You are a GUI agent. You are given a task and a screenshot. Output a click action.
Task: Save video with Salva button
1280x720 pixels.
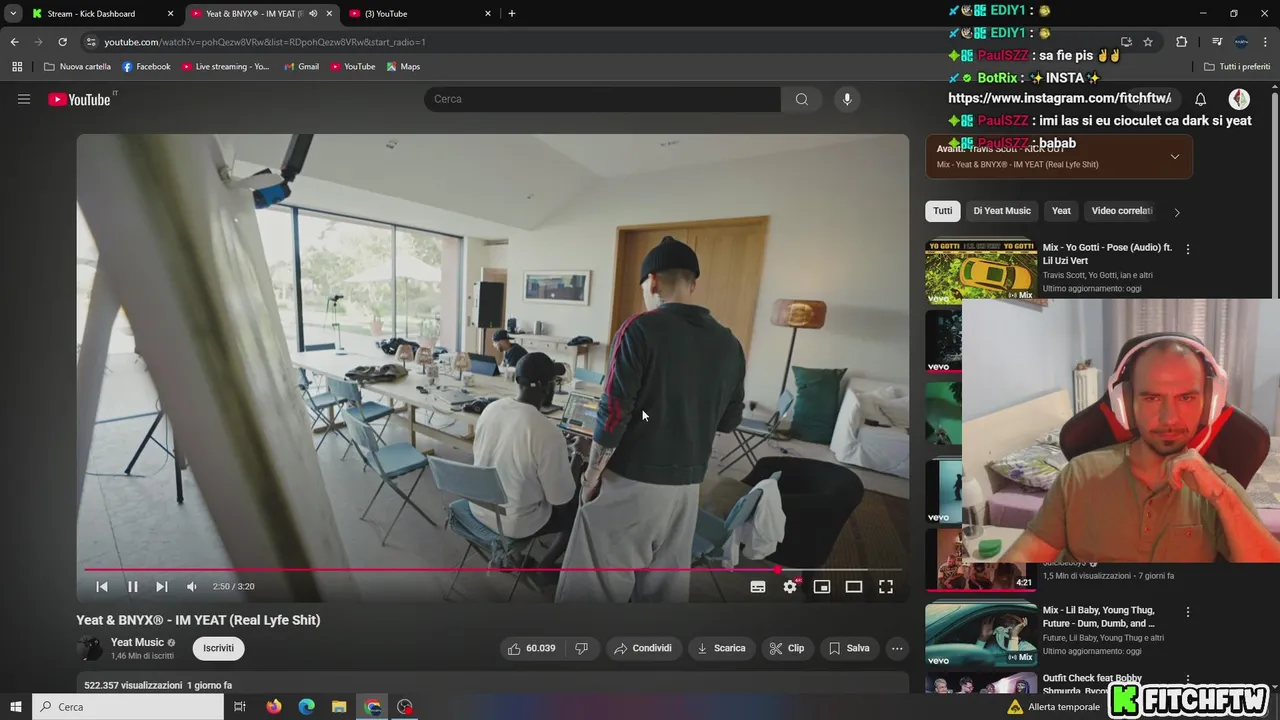point(849,648)
